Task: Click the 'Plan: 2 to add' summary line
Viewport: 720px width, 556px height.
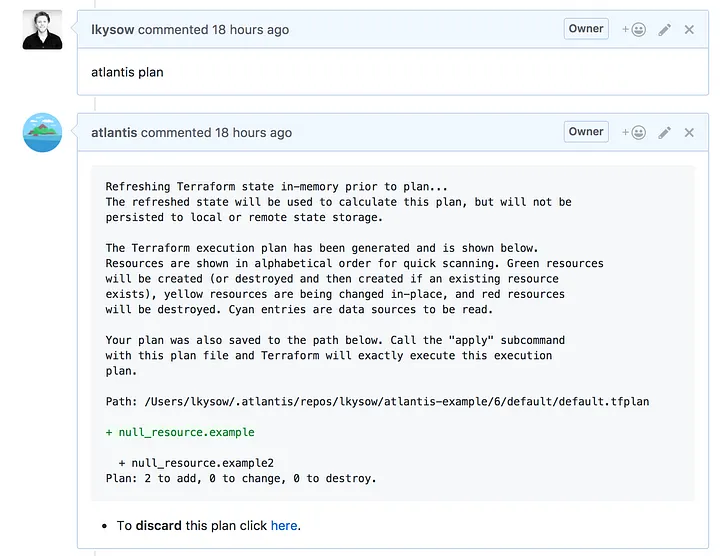Action: pyautogui.click(x=241, y=478)
